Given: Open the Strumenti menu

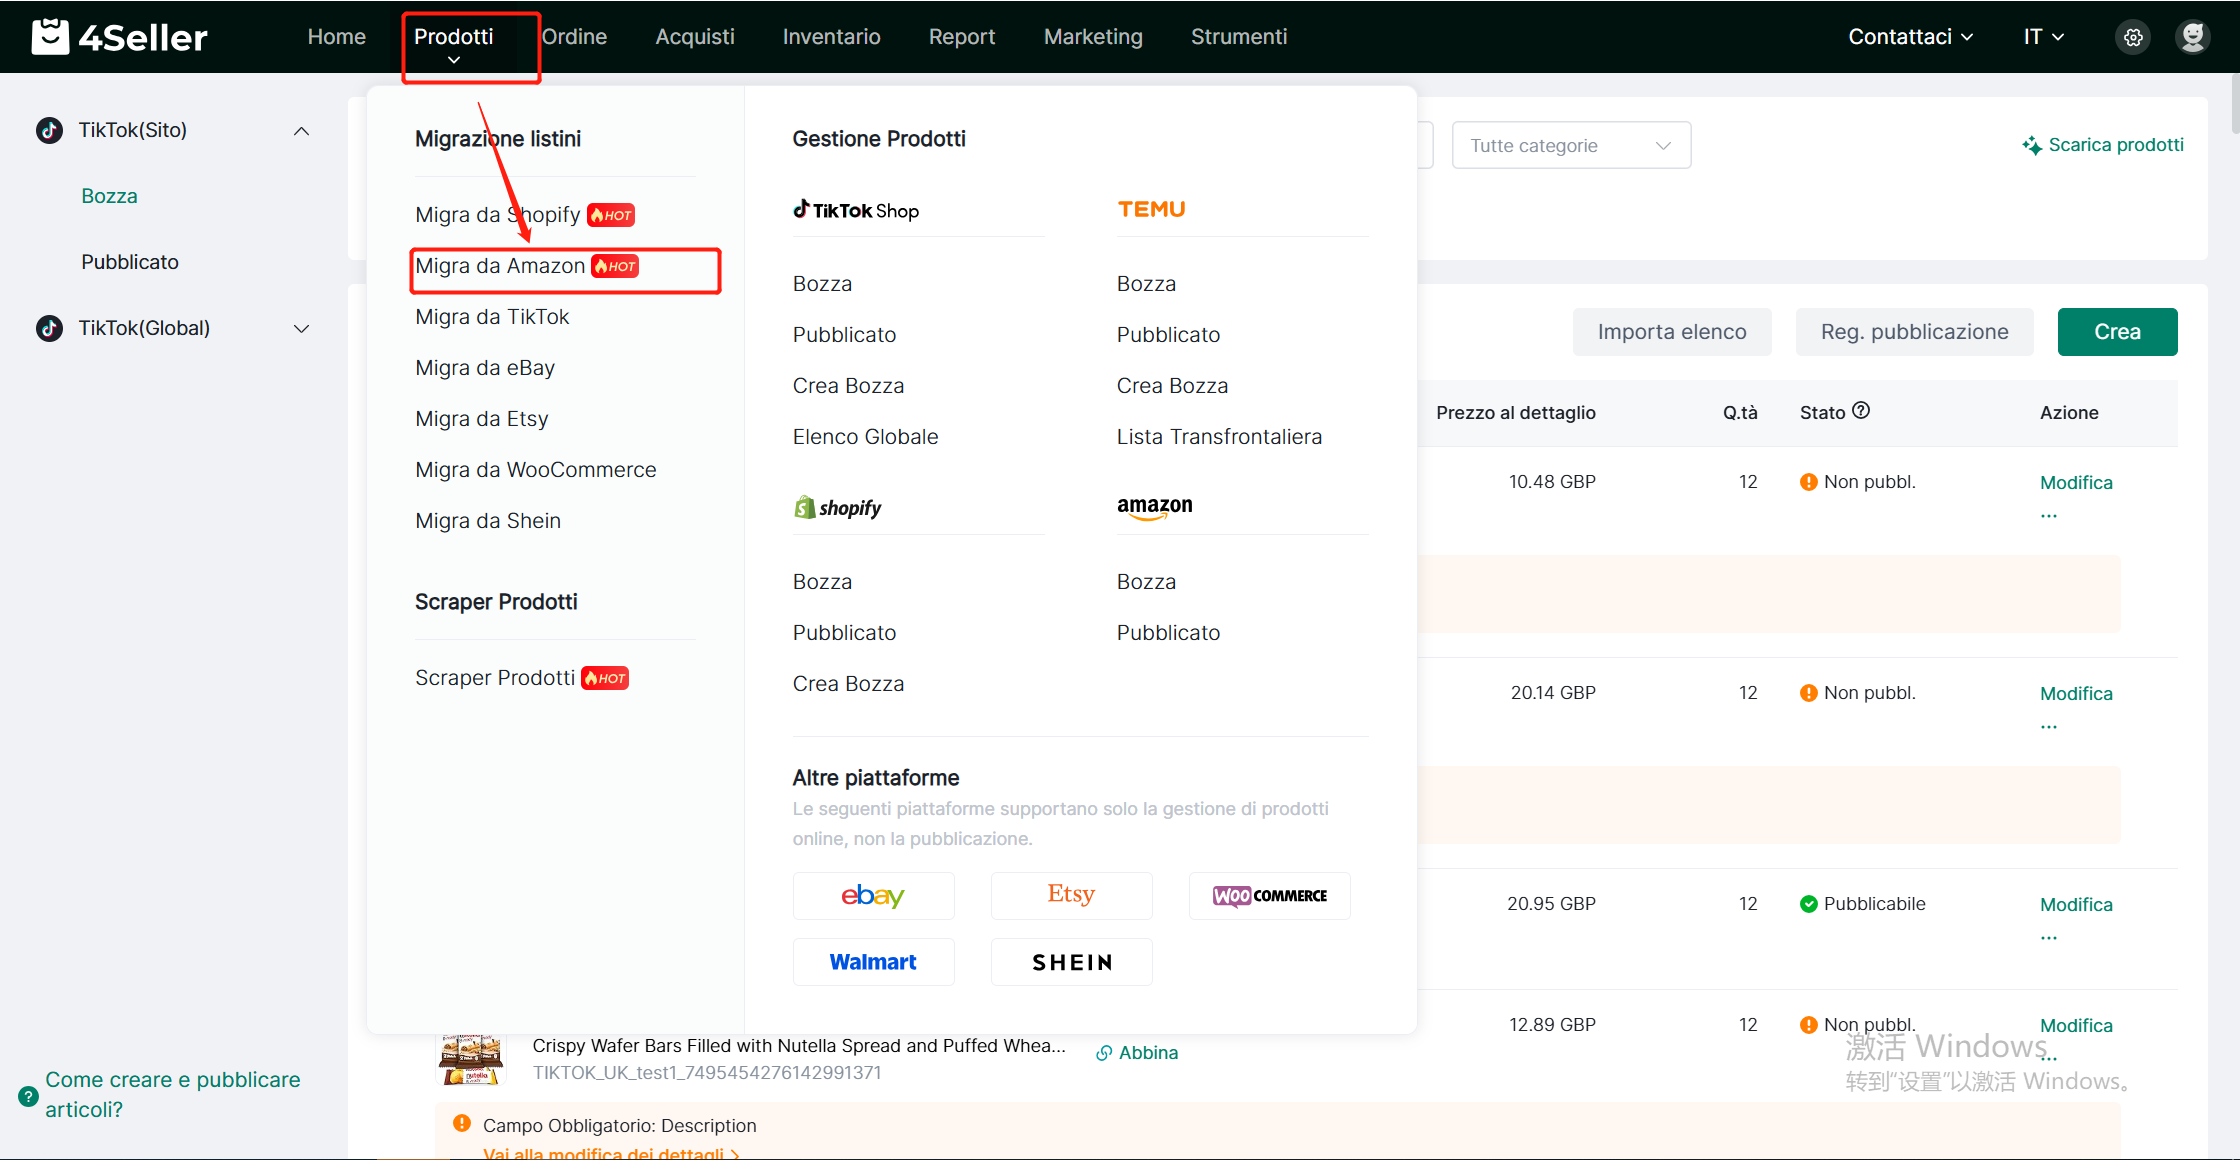Looking at the screenshot, I should click(x=1239, y=37).
